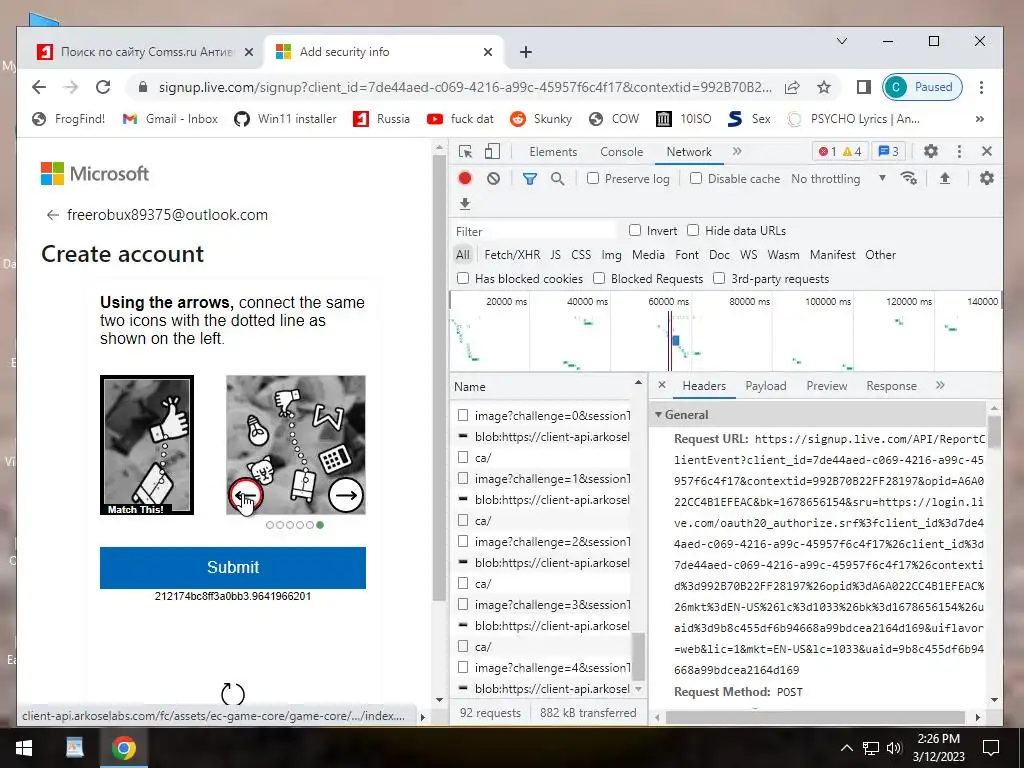Bookmark this page with the star
The height and width of the screenshot is (768, 1024).
[824, 87]
